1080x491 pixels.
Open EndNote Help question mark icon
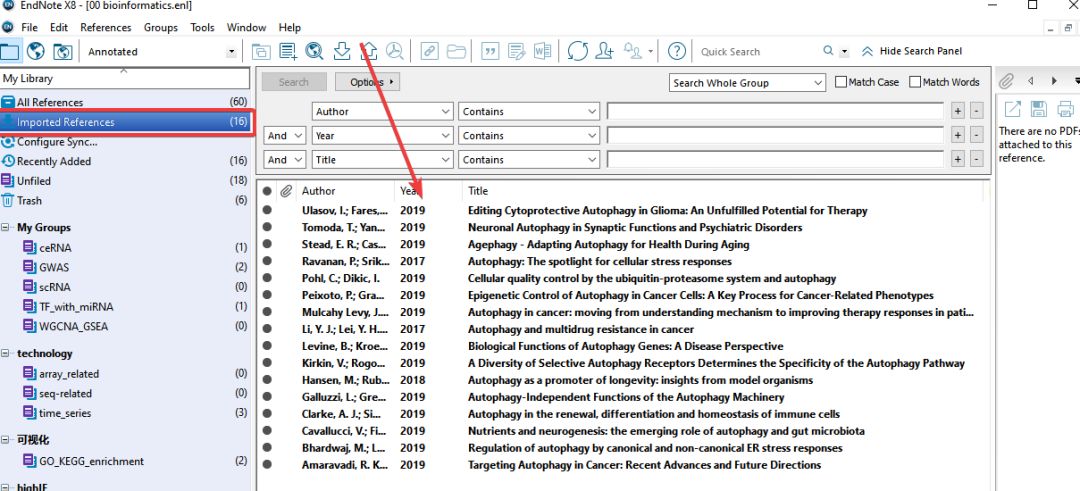coord(677,51)
